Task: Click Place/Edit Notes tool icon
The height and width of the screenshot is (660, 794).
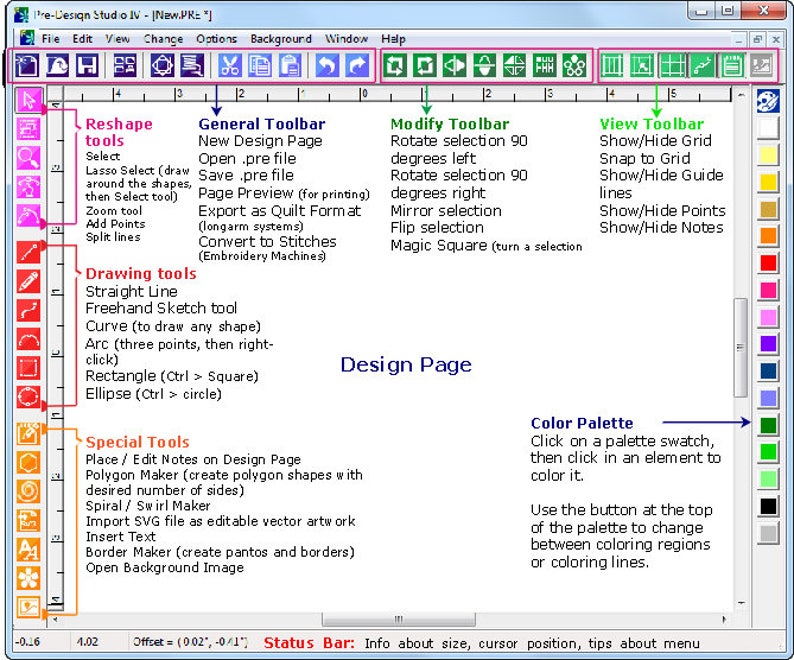Action: (28, 434)
